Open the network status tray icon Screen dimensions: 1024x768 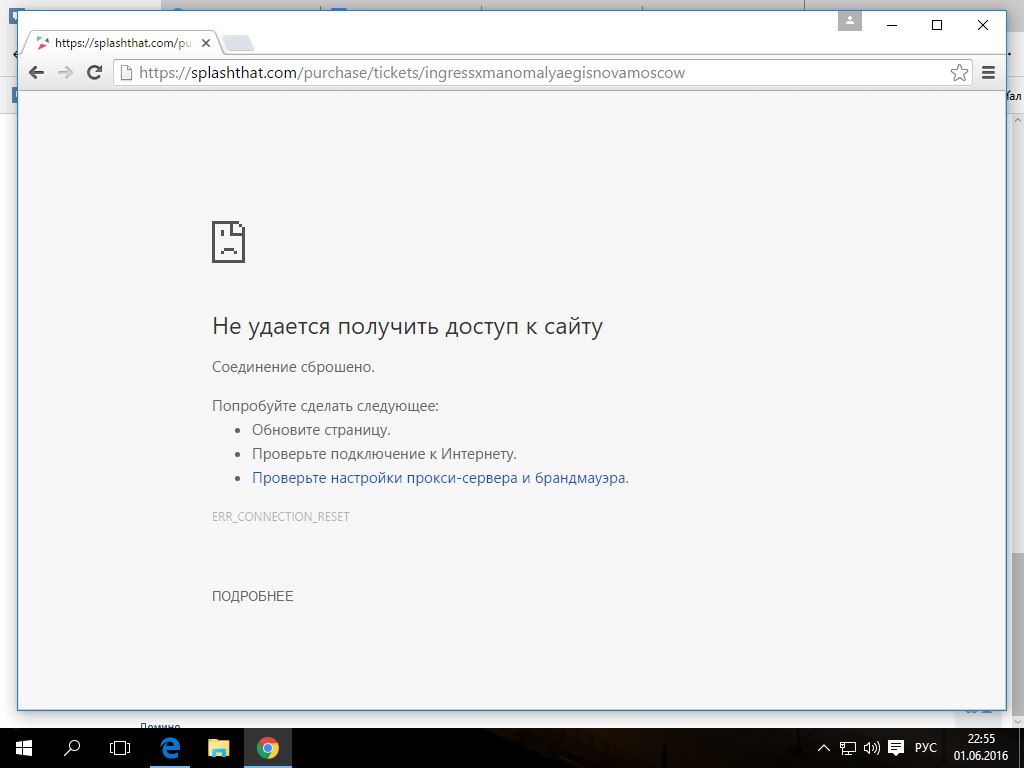click(x=848, y=748)
